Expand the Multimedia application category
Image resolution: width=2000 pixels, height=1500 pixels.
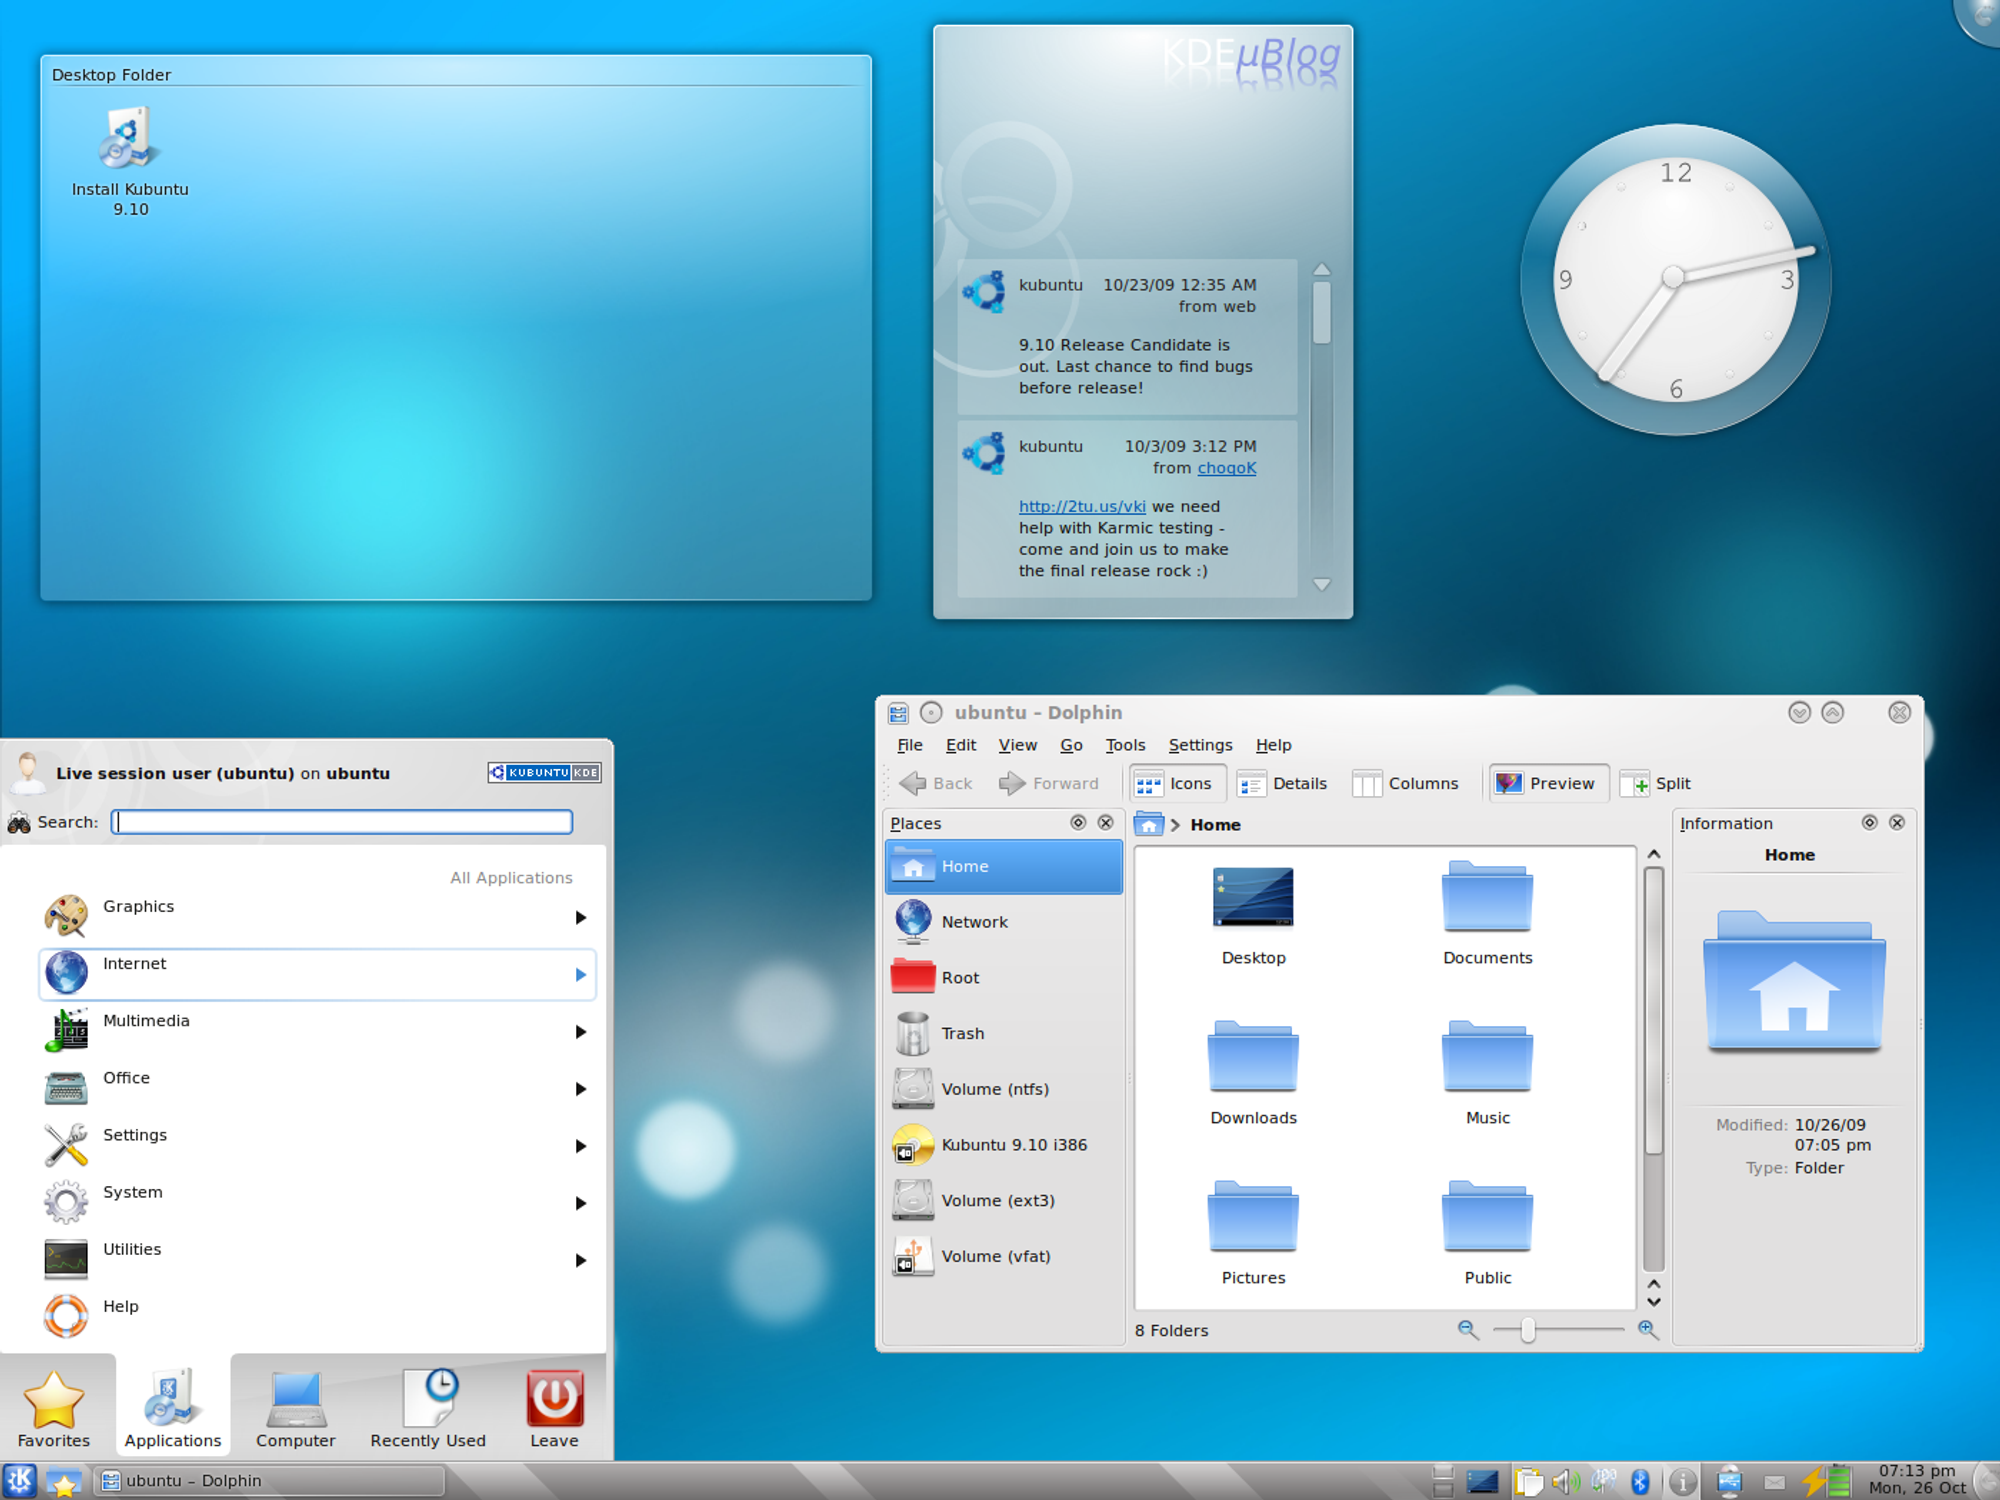click(317, 1031)
